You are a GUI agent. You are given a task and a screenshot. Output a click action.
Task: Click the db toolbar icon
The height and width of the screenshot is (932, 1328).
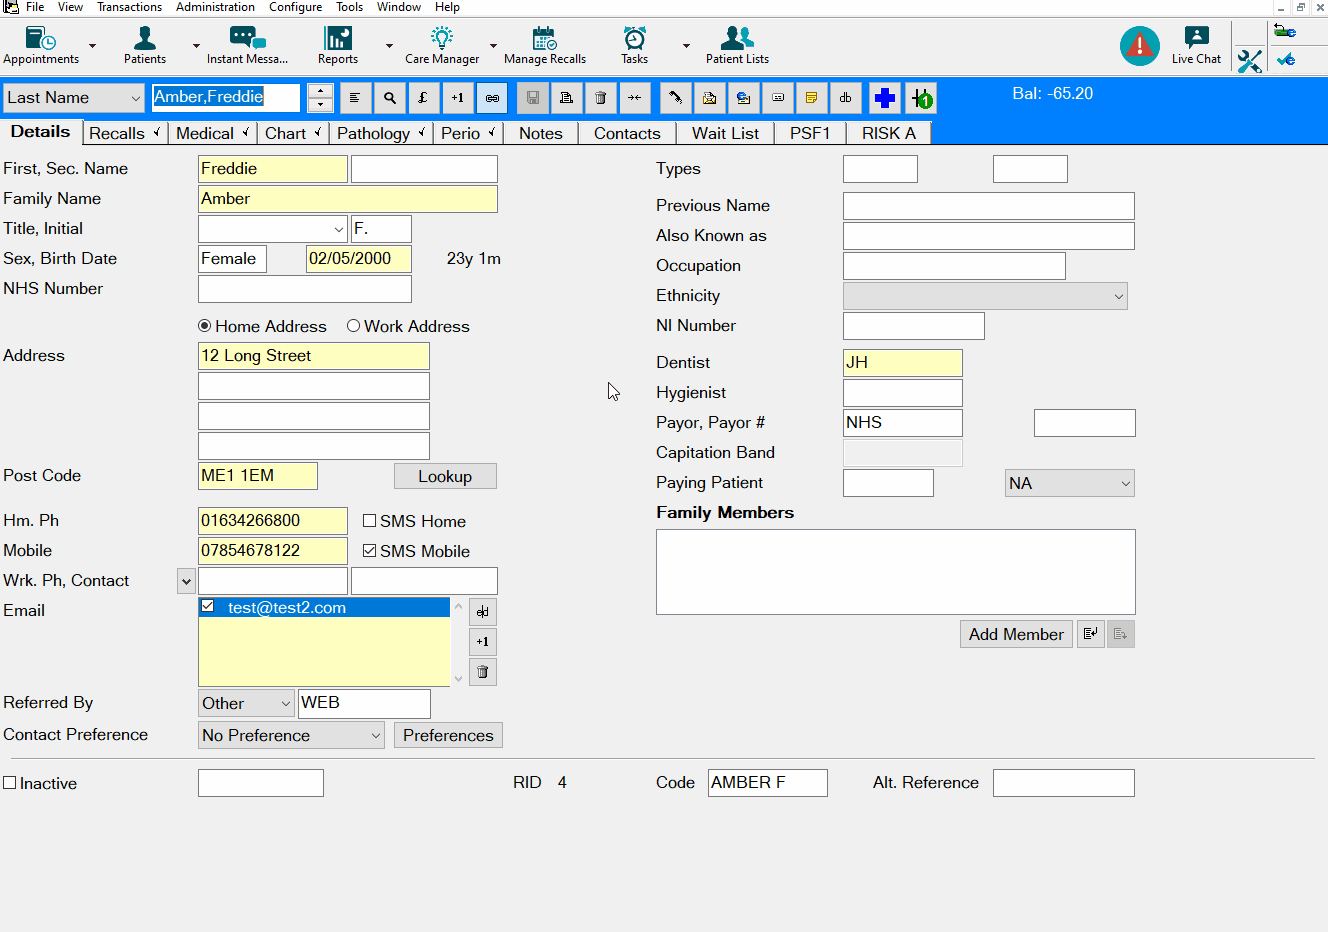pos(845,98)
